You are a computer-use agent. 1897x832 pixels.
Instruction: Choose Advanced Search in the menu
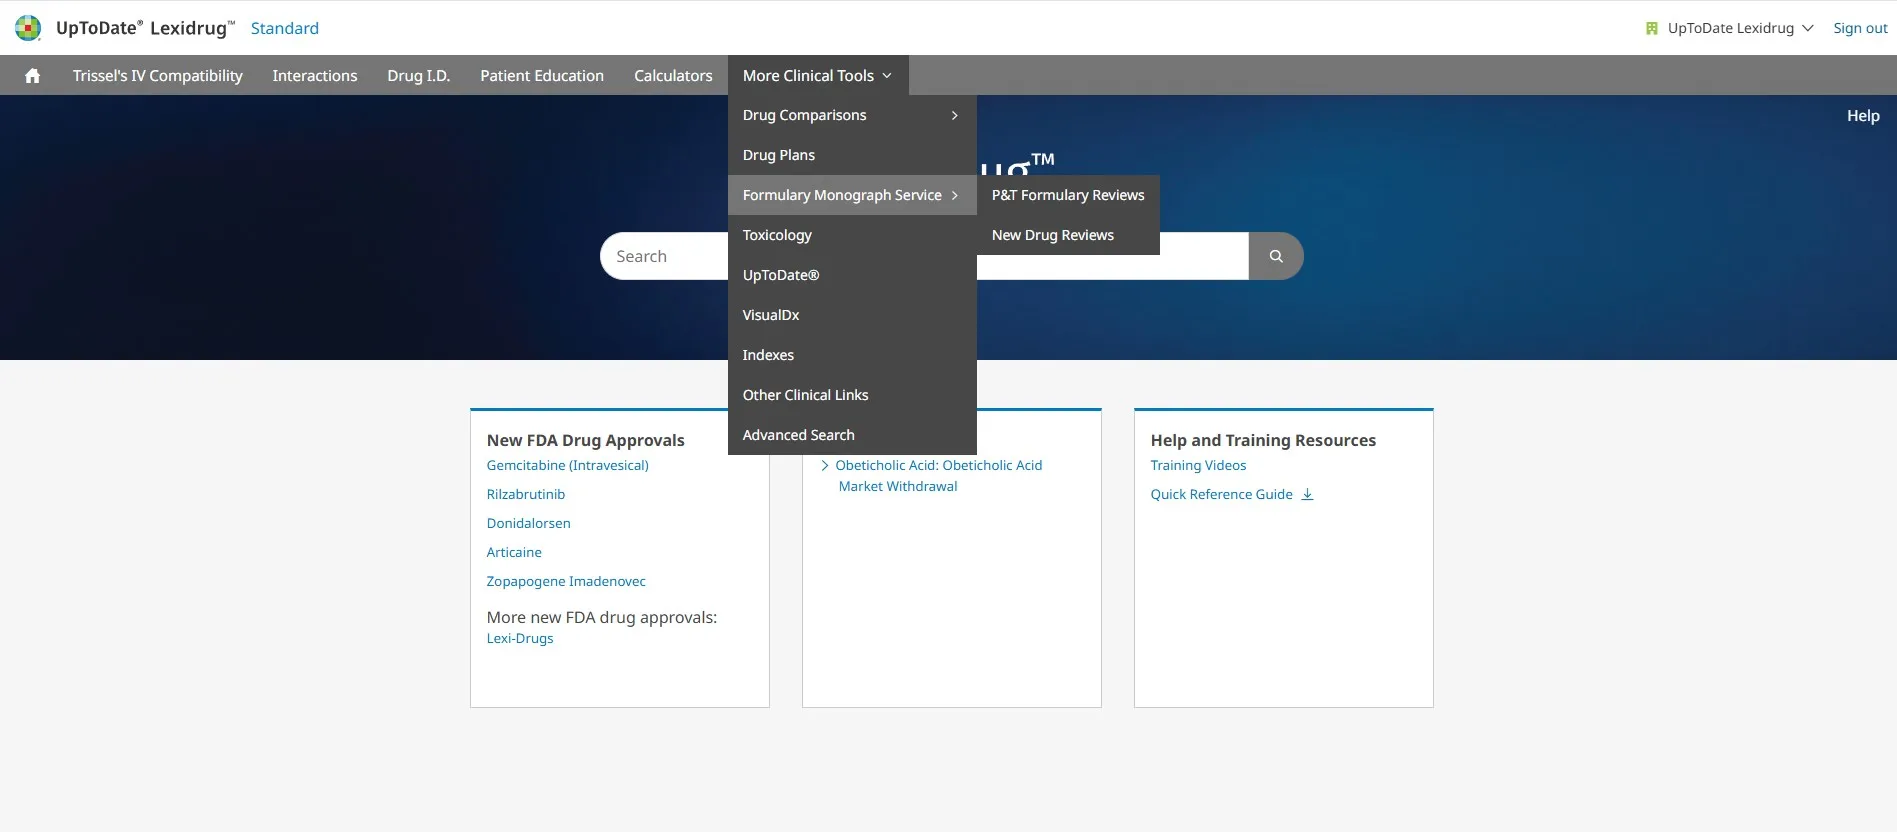point(852,435)
